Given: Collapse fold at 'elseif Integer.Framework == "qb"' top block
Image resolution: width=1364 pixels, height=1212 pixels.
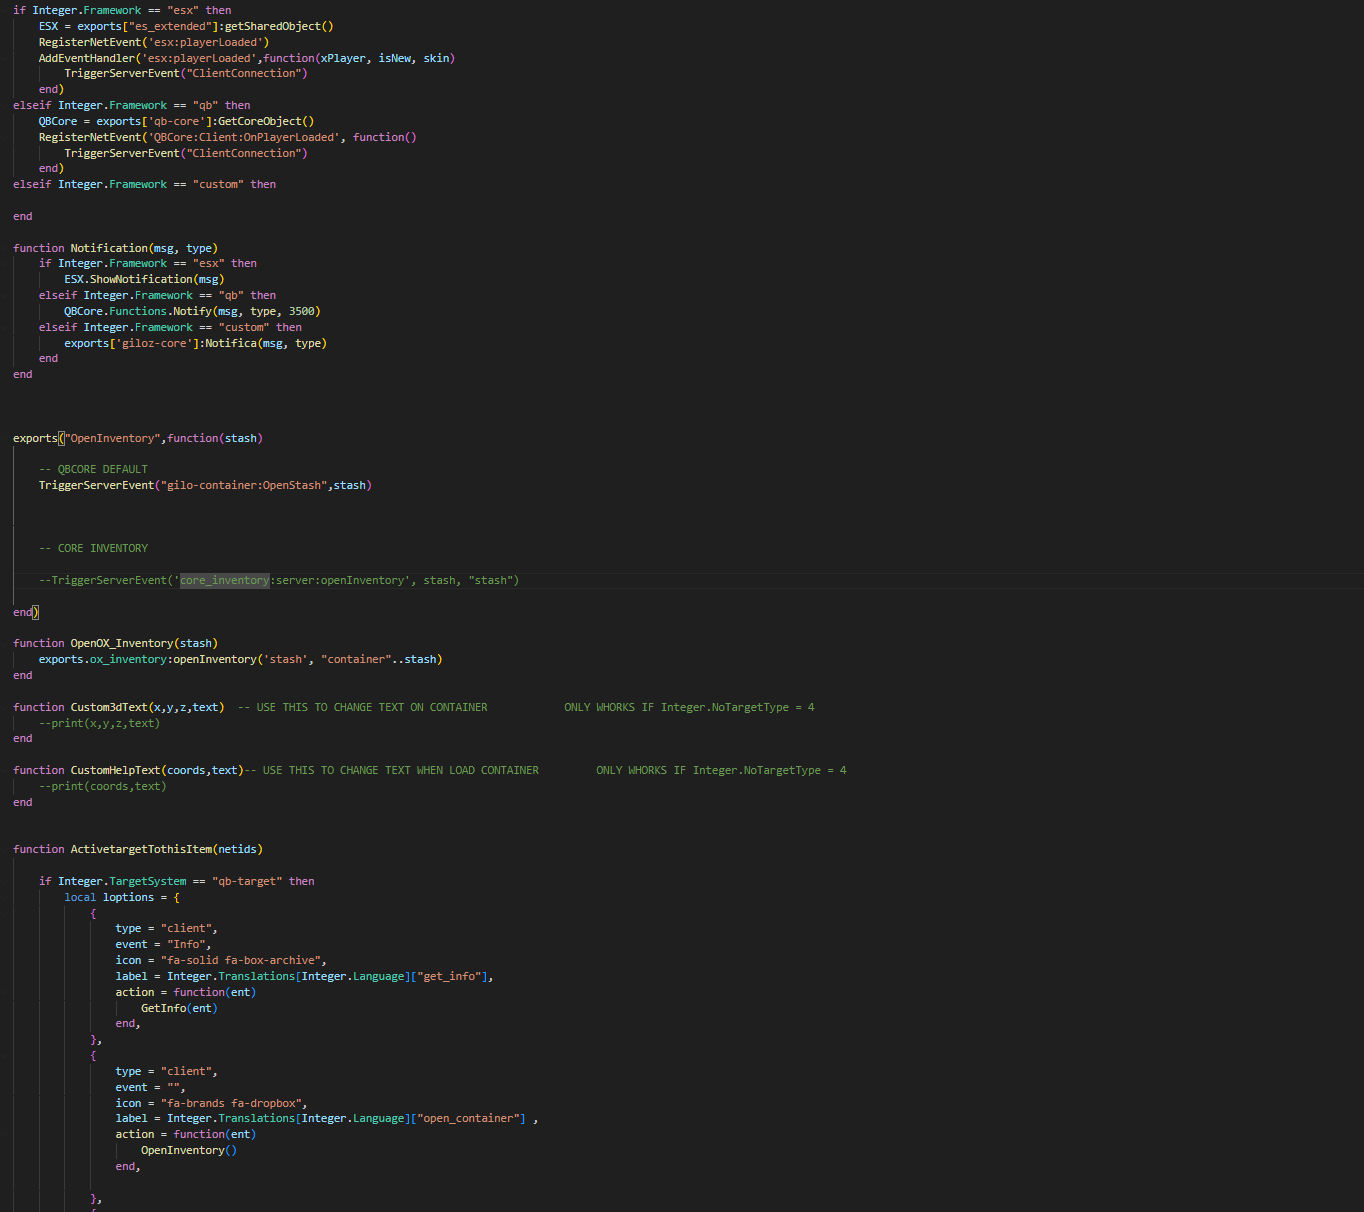Looking at the screenshot, I should (x=5, y=105).
